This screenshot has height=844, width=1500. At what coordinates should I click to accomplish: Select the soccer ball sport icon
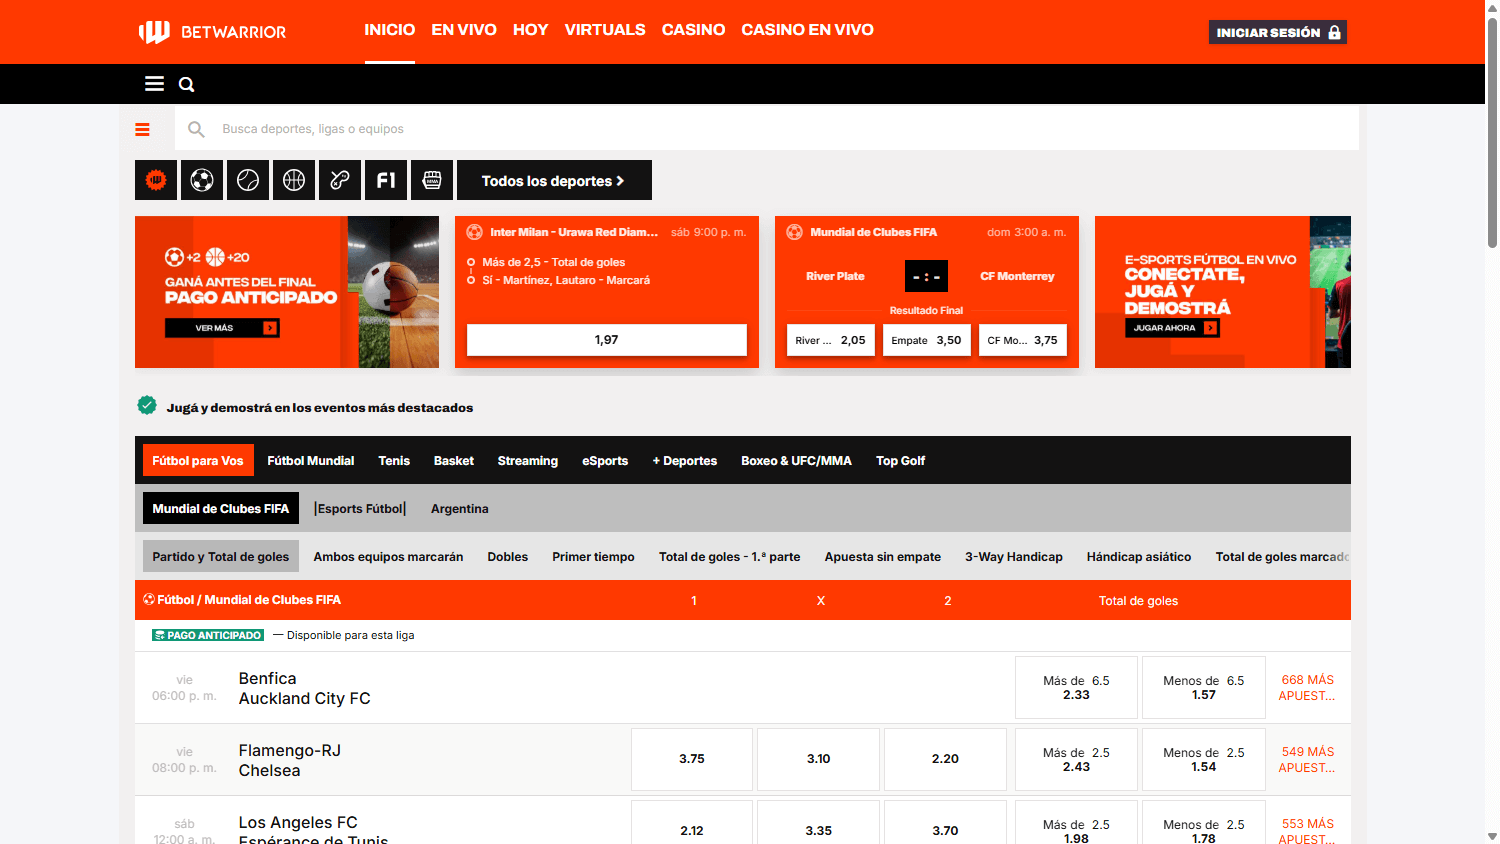(201, 180)
